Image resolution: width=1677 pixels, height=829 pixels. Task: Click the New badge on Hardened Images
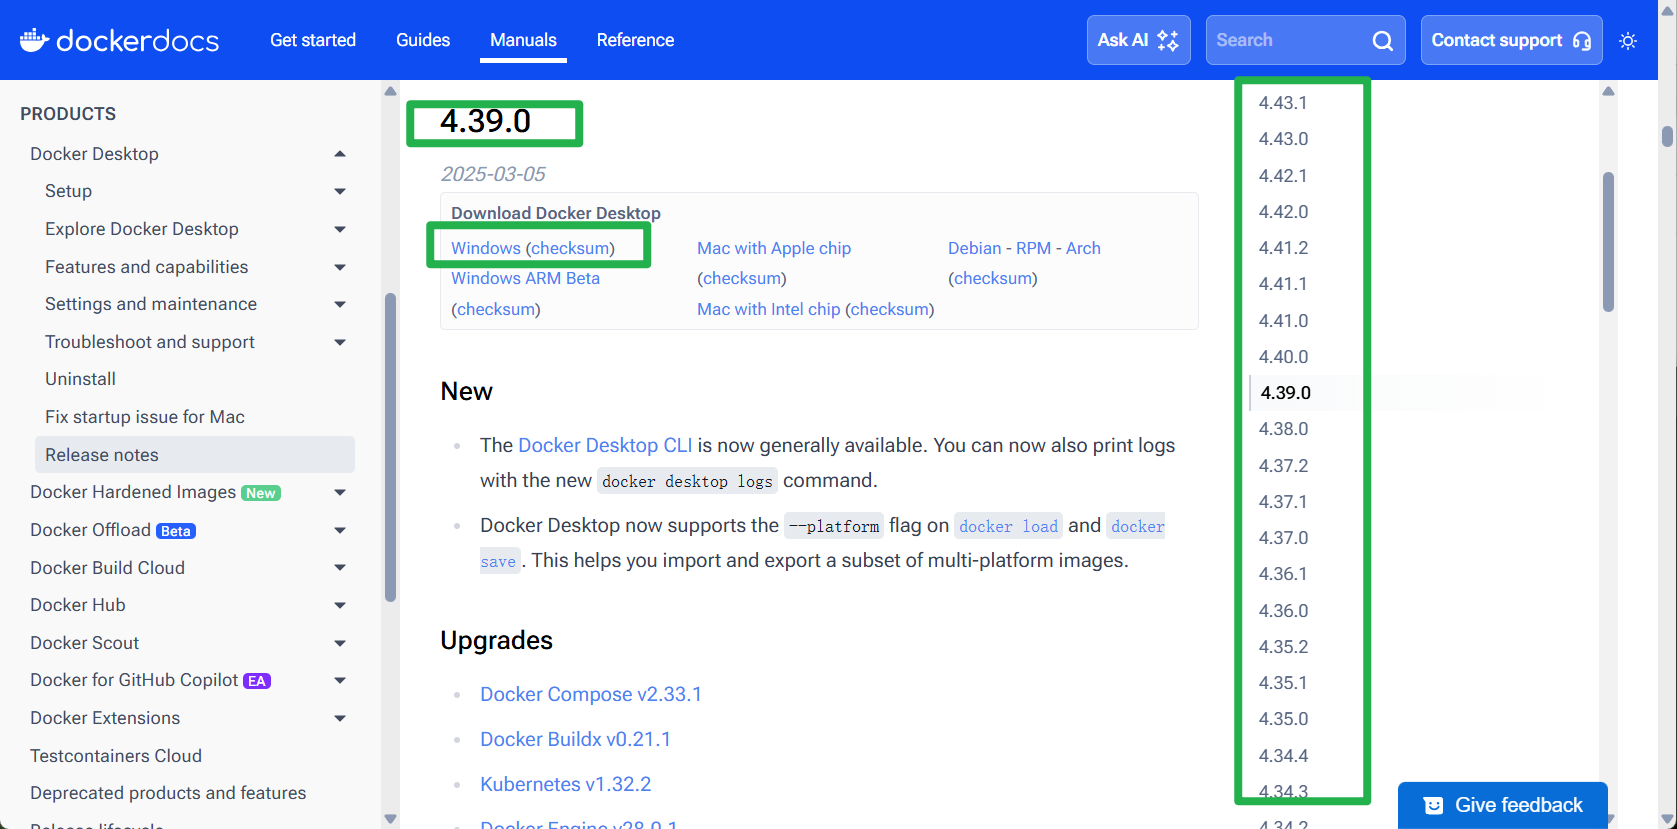pyautogui.click(x=261, y=493)
